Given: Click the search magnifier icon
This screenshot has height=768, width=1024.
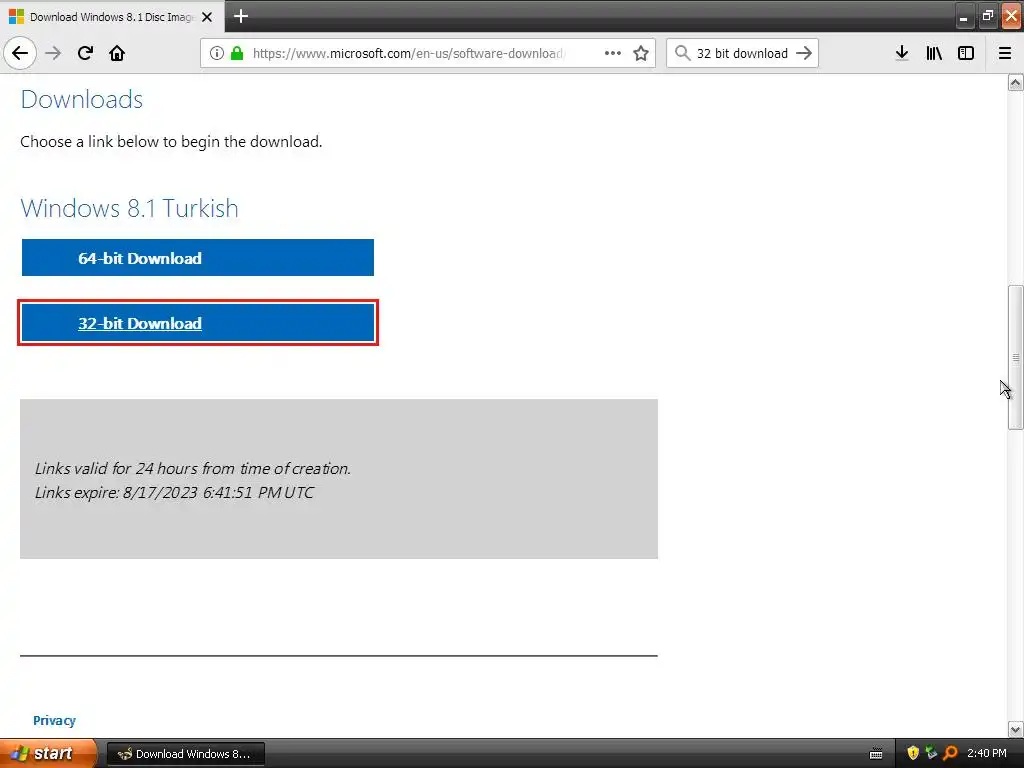Looking at the screenshot, I should pyautogui.click(x=682, y=53).
